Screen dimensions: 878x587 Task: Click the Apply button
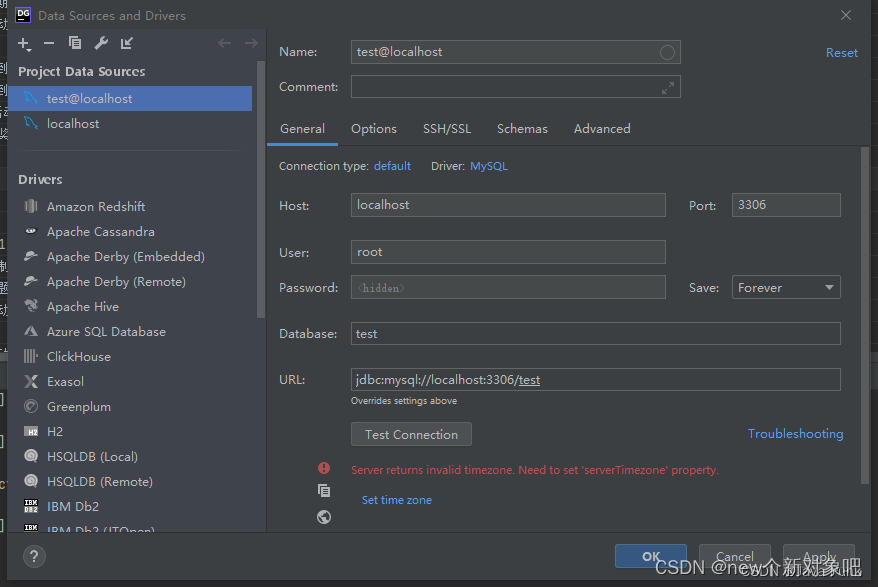pyautogui.click(x=819, y=556)
